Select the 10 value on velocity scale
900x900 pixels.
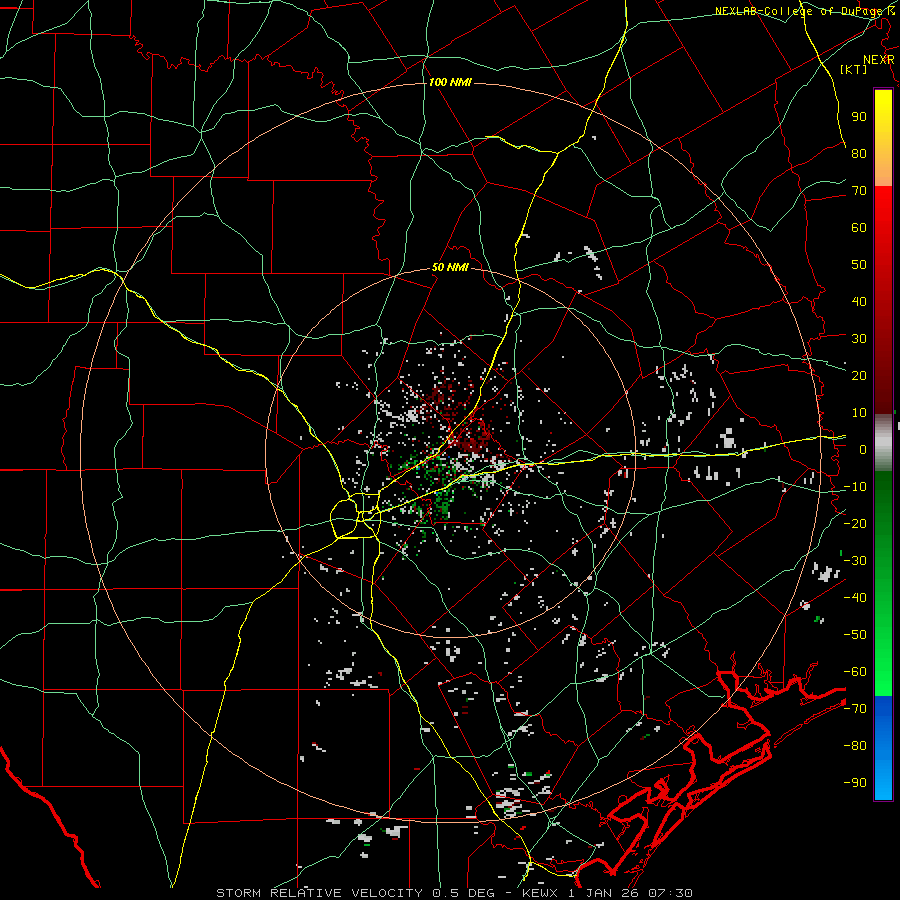pyautogui.click(x=859, y=413)
